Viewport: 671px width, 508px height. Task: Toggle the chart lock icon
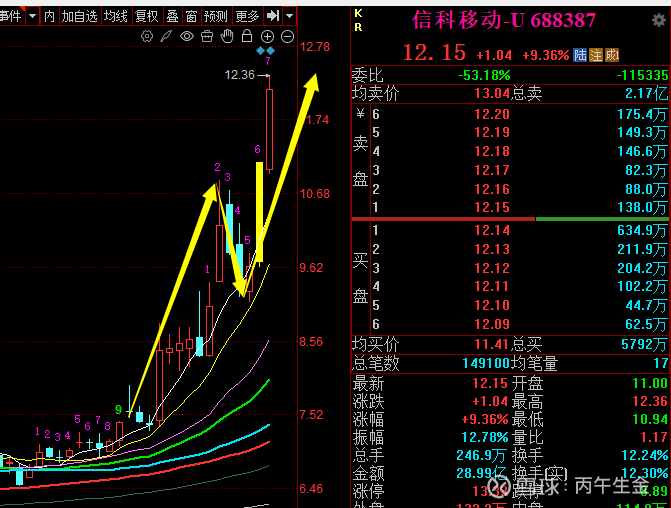pyautogui.click(x=247, y=36)
